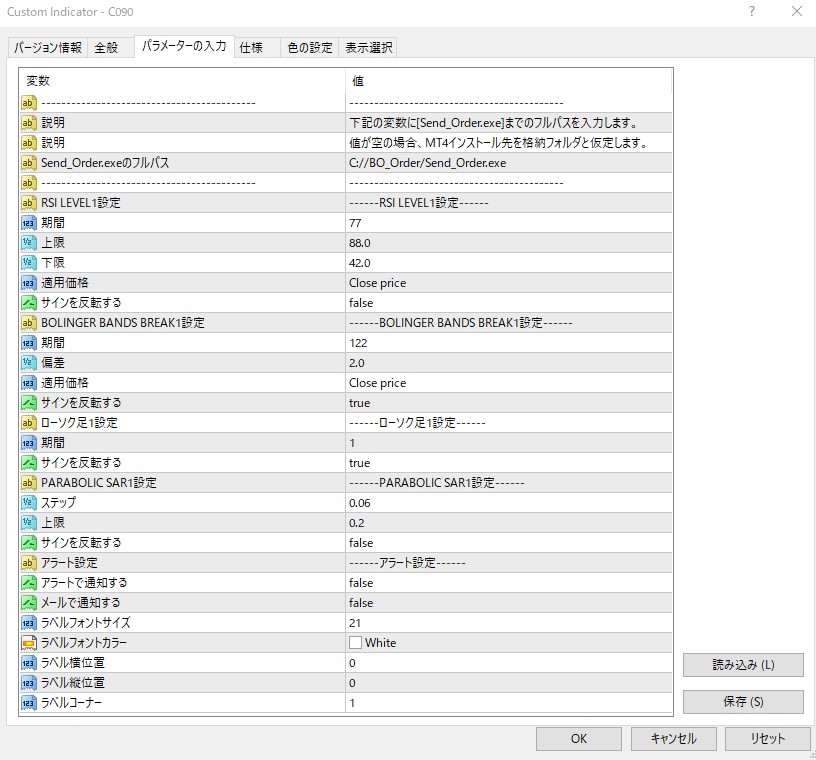Click the string icon beside Send_Order.exeのフルパス
Viewport: 816px width, 760px height.
click(x=29, y=163)
